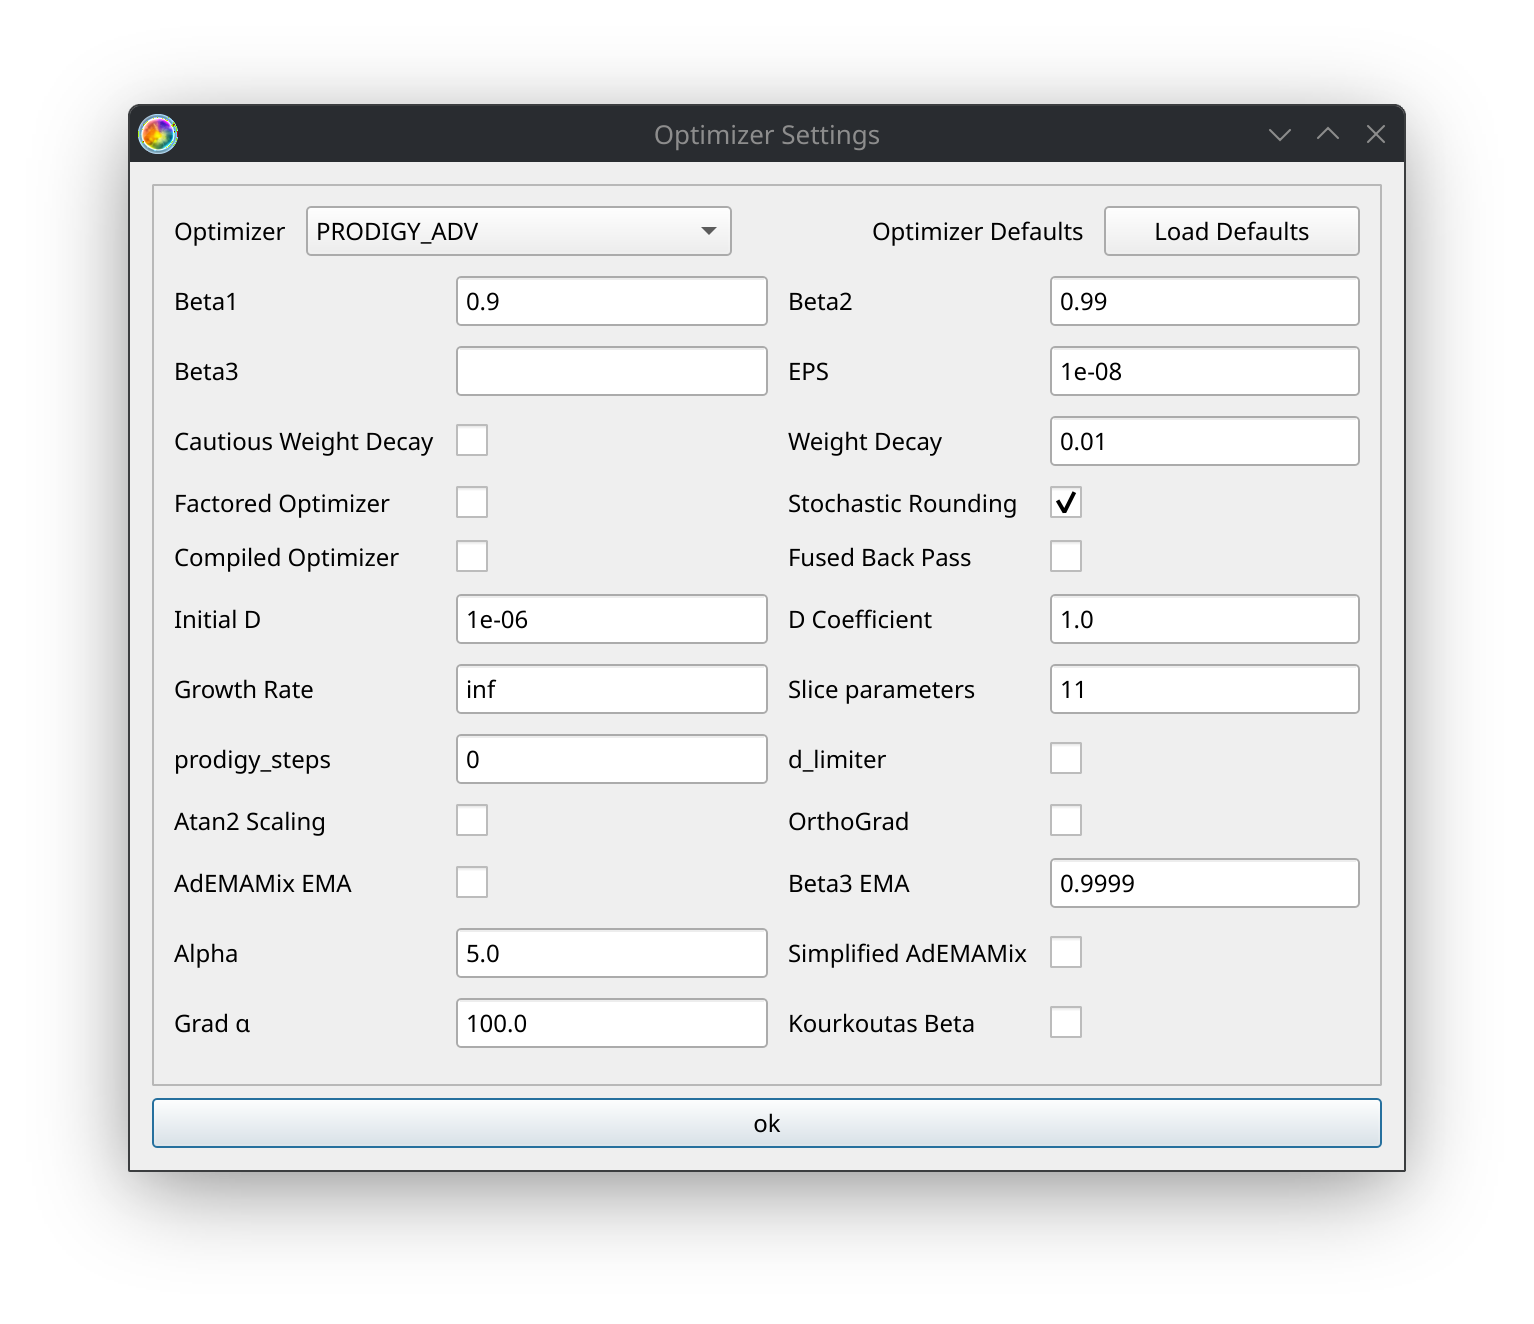Uncheck the Stochastic Rounding checkbox
Viewport: 1534px width, 1324px height.
(1066, 502)
